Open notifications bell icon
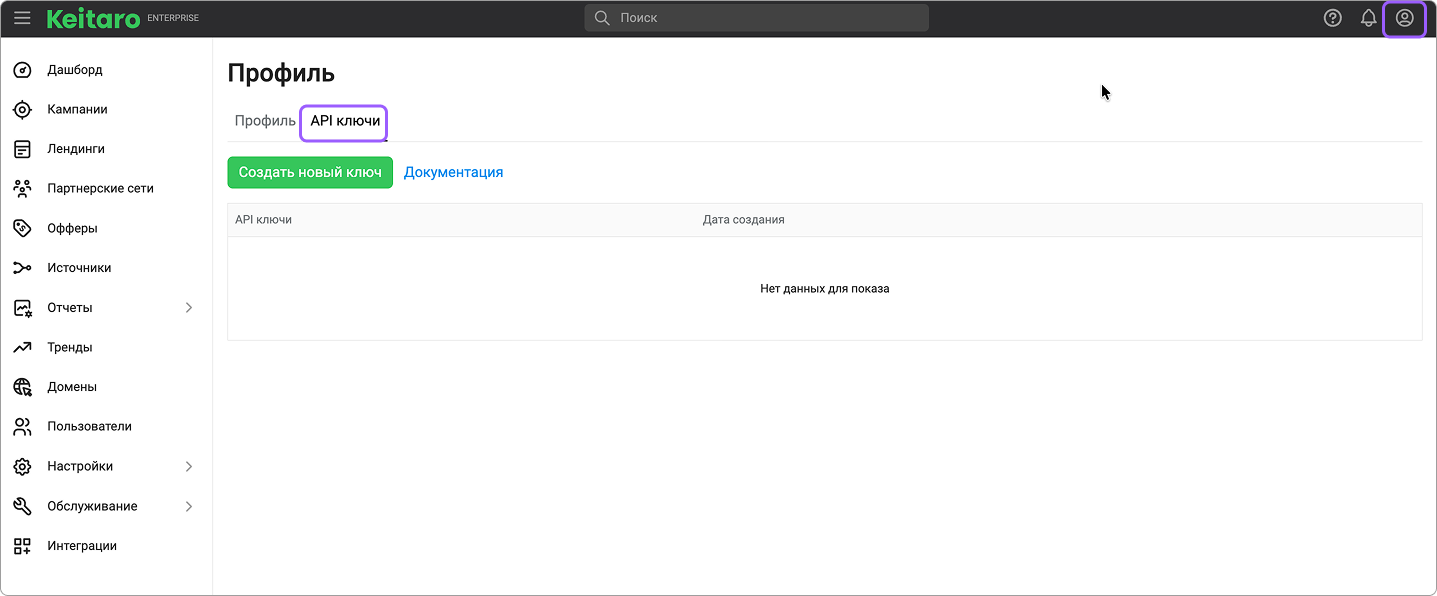The height and width of the screenshot is (596, 1437). (x=1368, y=18)
